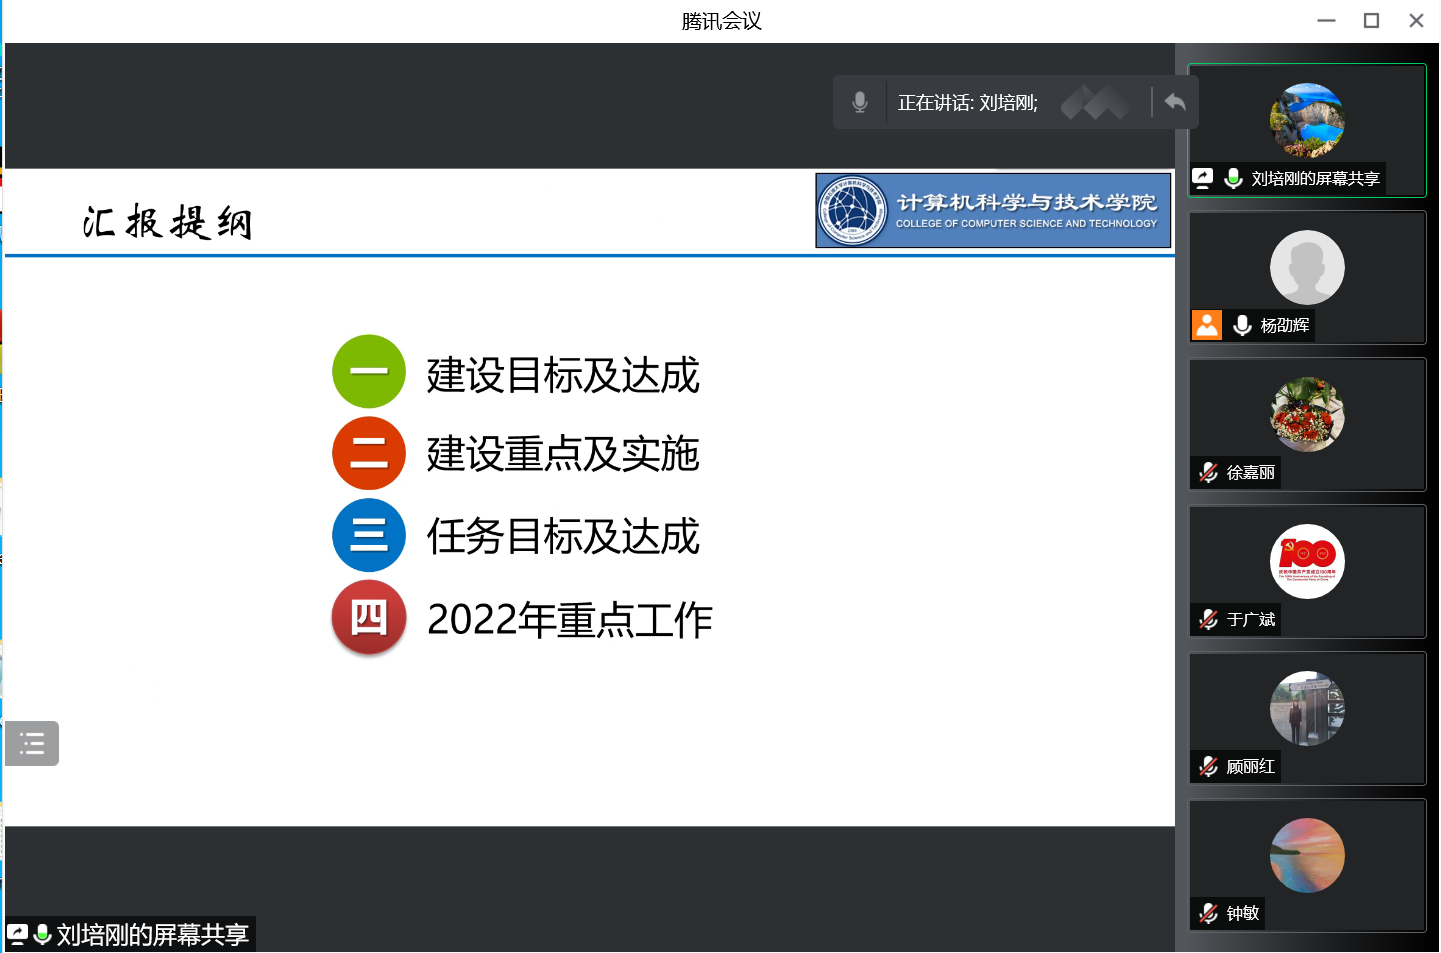This screenshot has width=1441, height=953.
Task: Select 于广斌's red anniversary avatar
Action: pyautogui.click(x=1307, y=561)
